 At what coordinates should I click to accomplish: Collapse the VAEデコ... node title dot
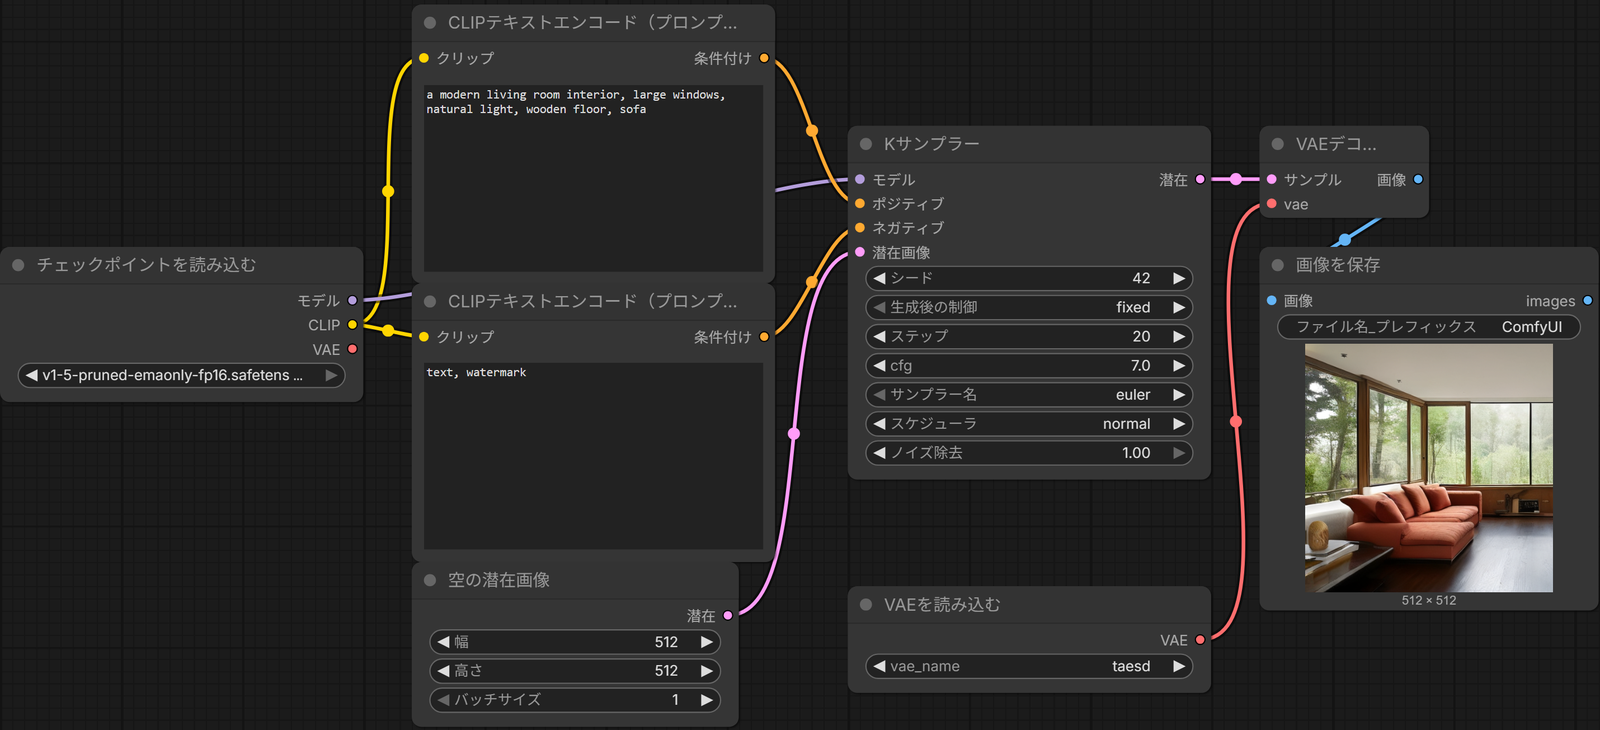point(1278,144)
